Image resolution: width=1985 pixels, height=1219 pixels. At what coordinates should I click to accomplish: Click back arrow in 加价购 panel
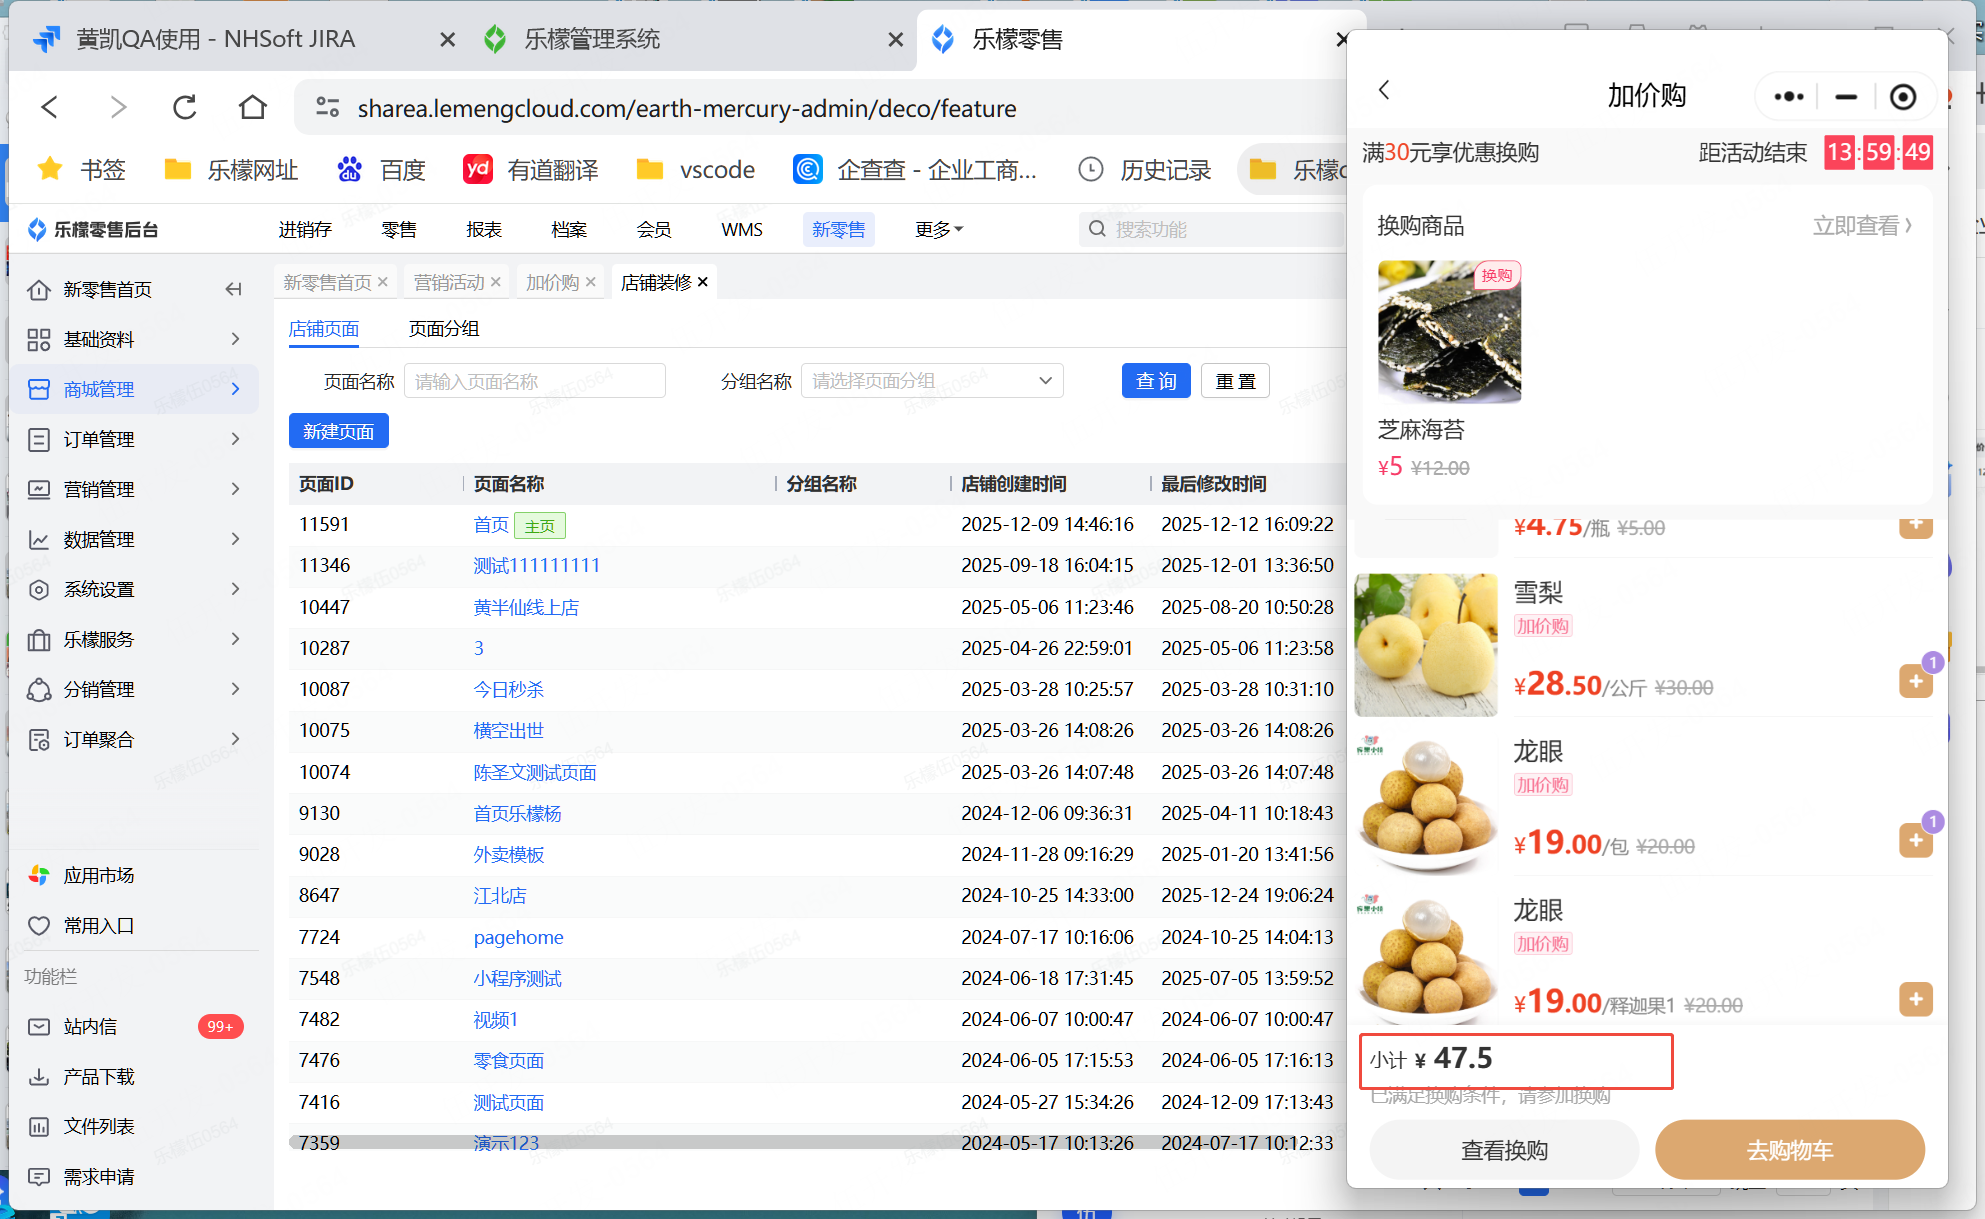(x=1384, y=91)
